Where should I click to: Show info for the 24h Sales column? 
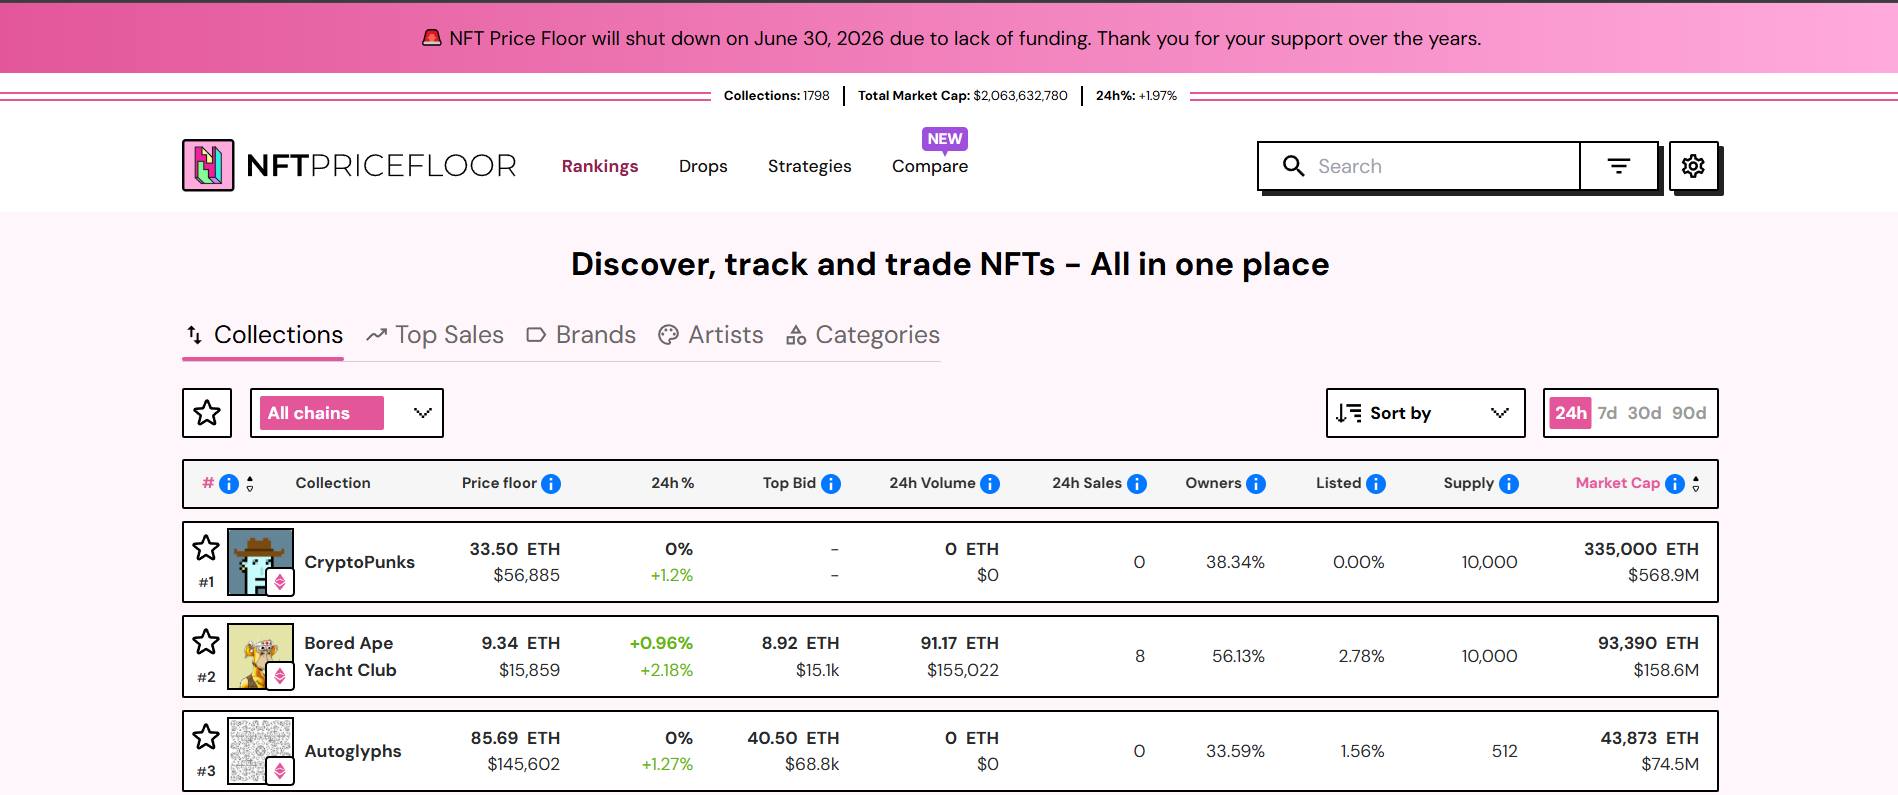pyautogui.click(x=1137, y=484)
